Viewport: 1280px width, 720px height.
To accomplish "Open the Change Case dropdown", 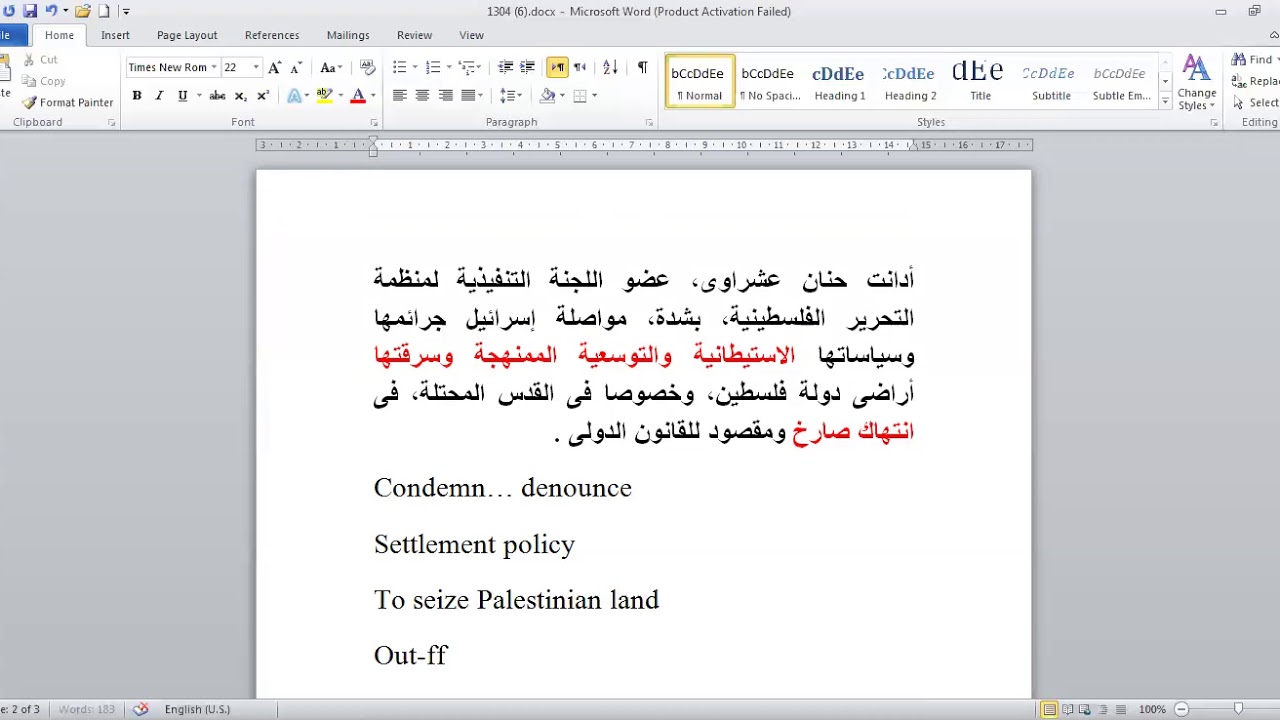I will 331,67.
